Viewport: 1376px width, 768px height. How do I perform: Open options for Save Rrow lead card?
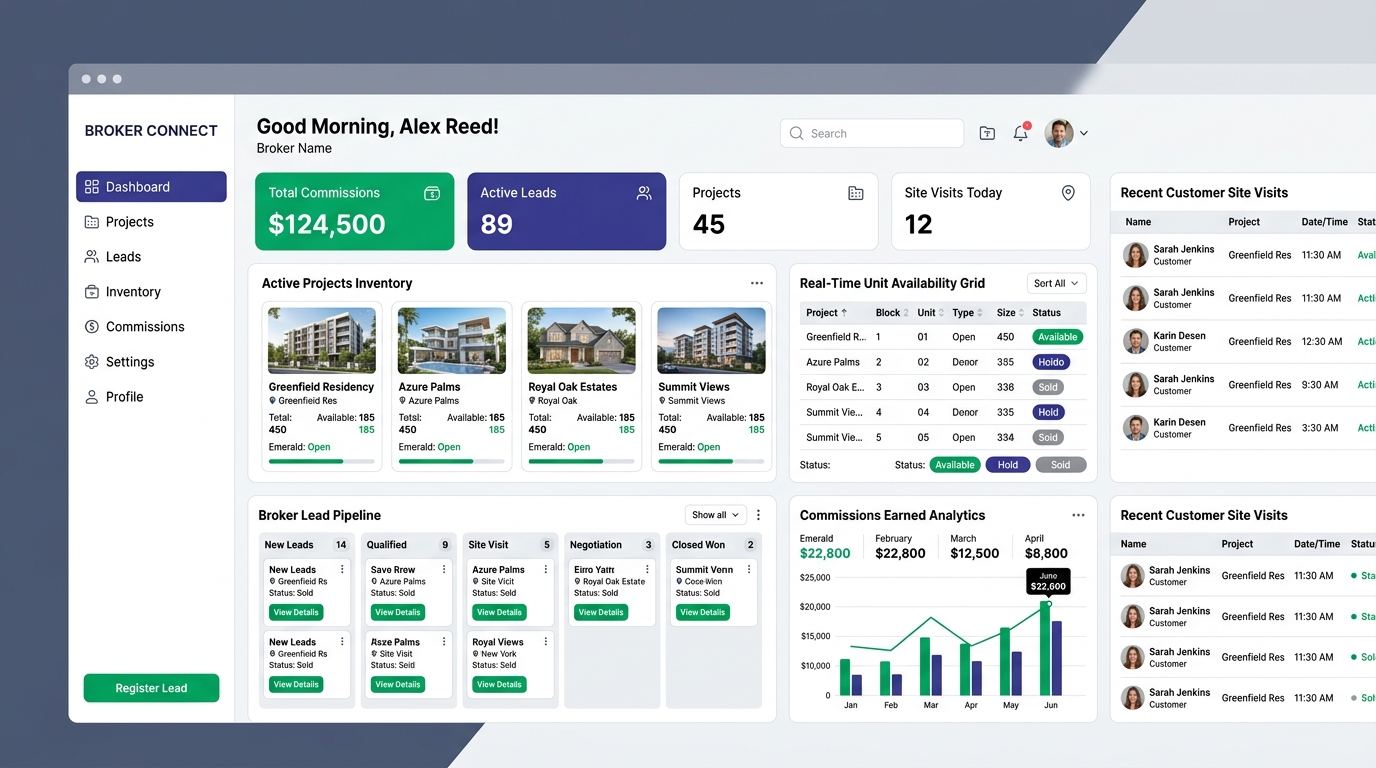(444, 569)
